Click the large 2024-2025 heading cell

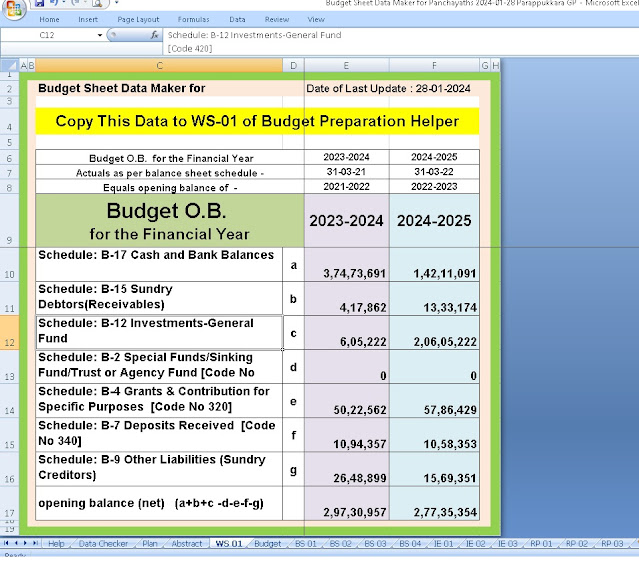click(434, 220)
